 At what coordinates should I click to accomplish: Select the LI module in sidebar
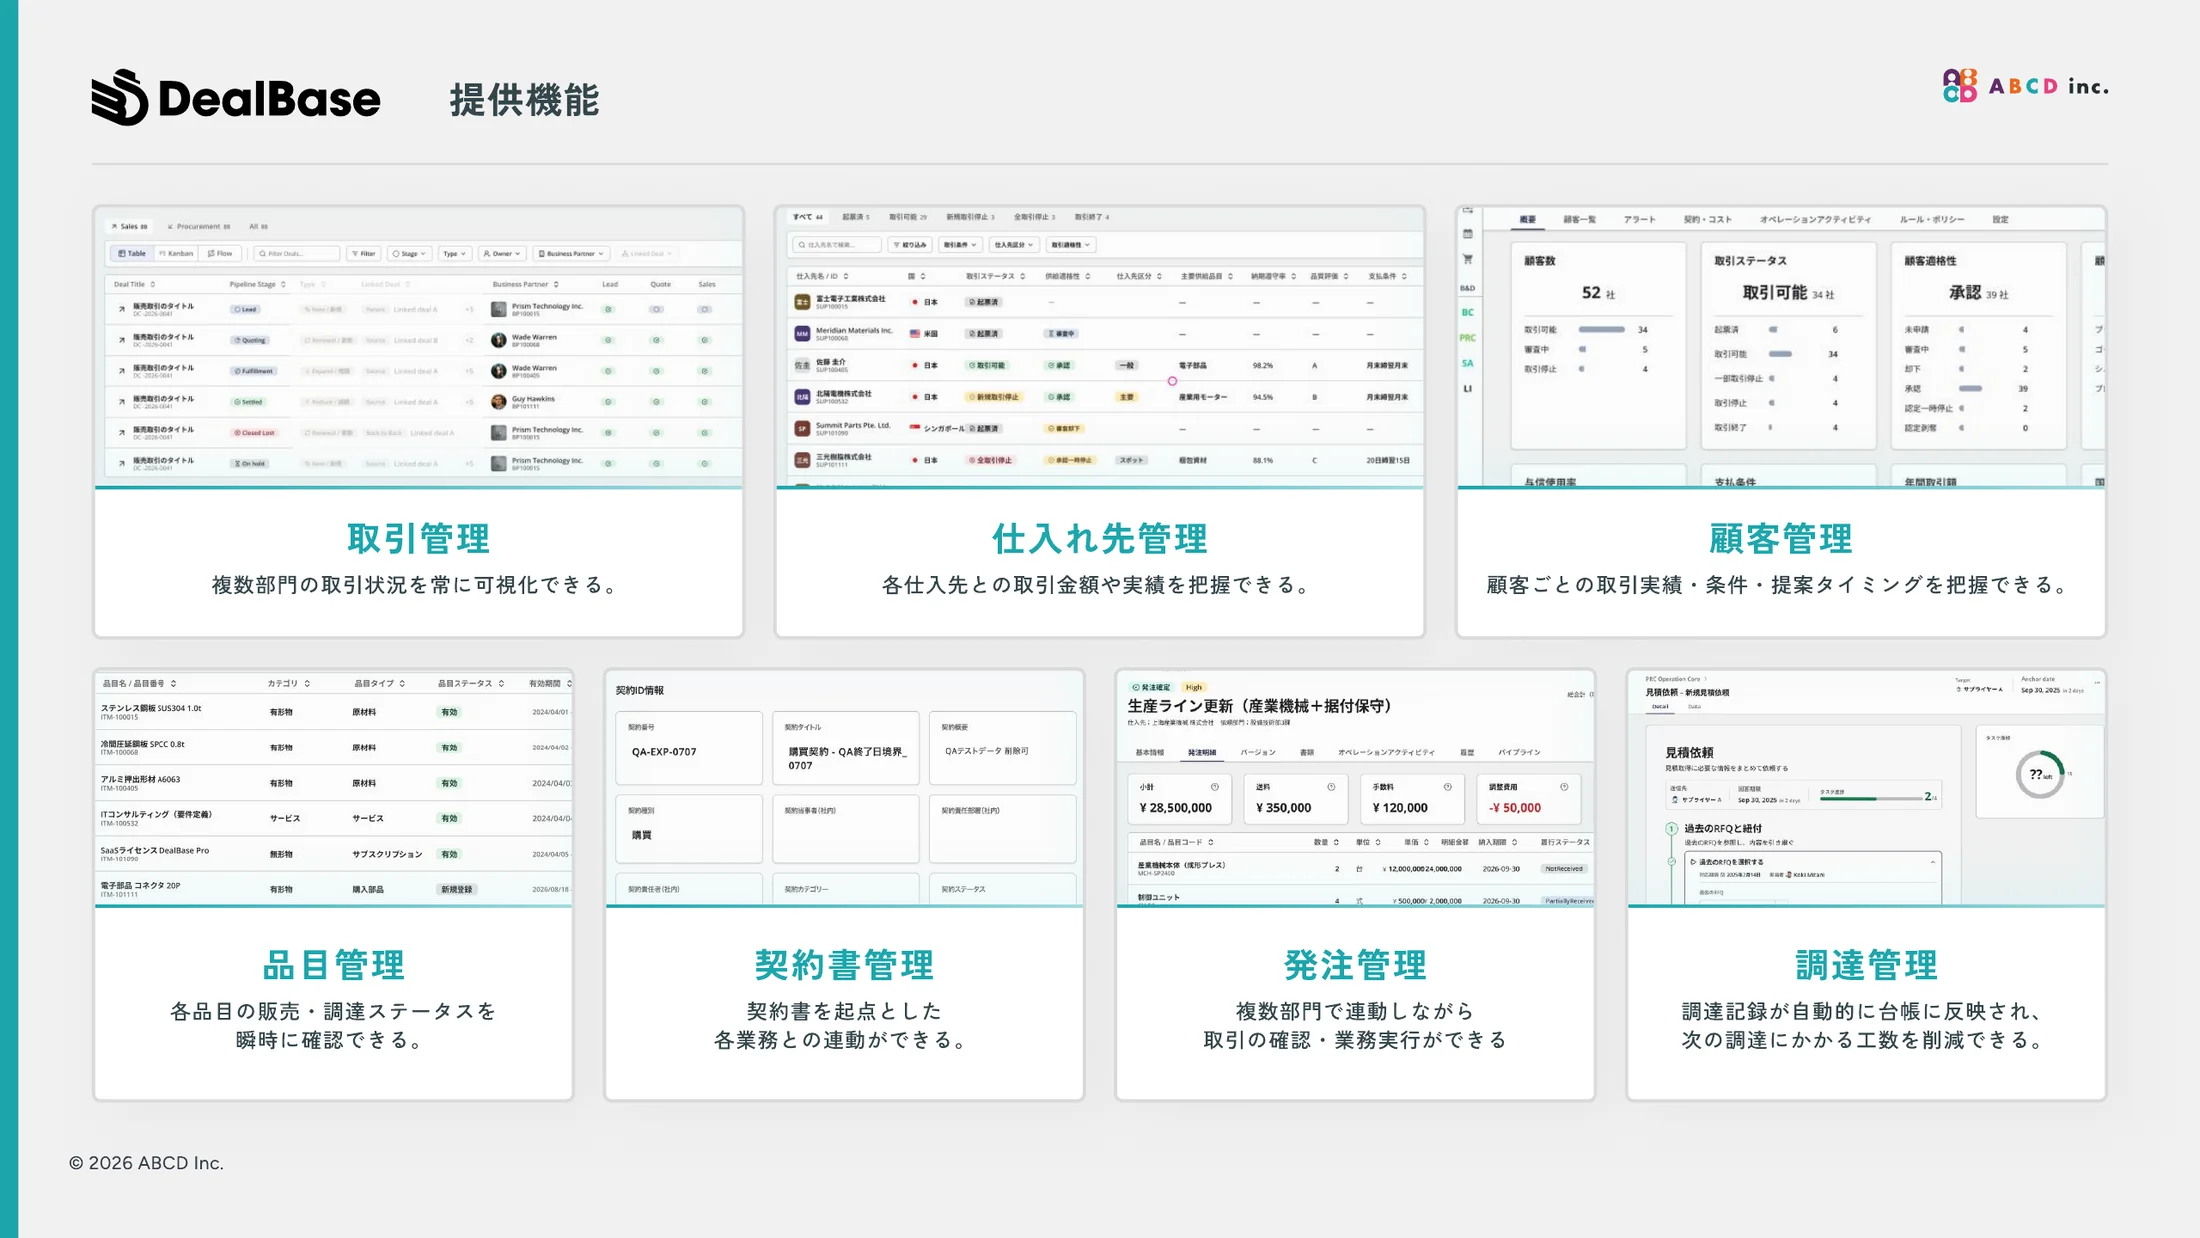tap(1467, 389)
